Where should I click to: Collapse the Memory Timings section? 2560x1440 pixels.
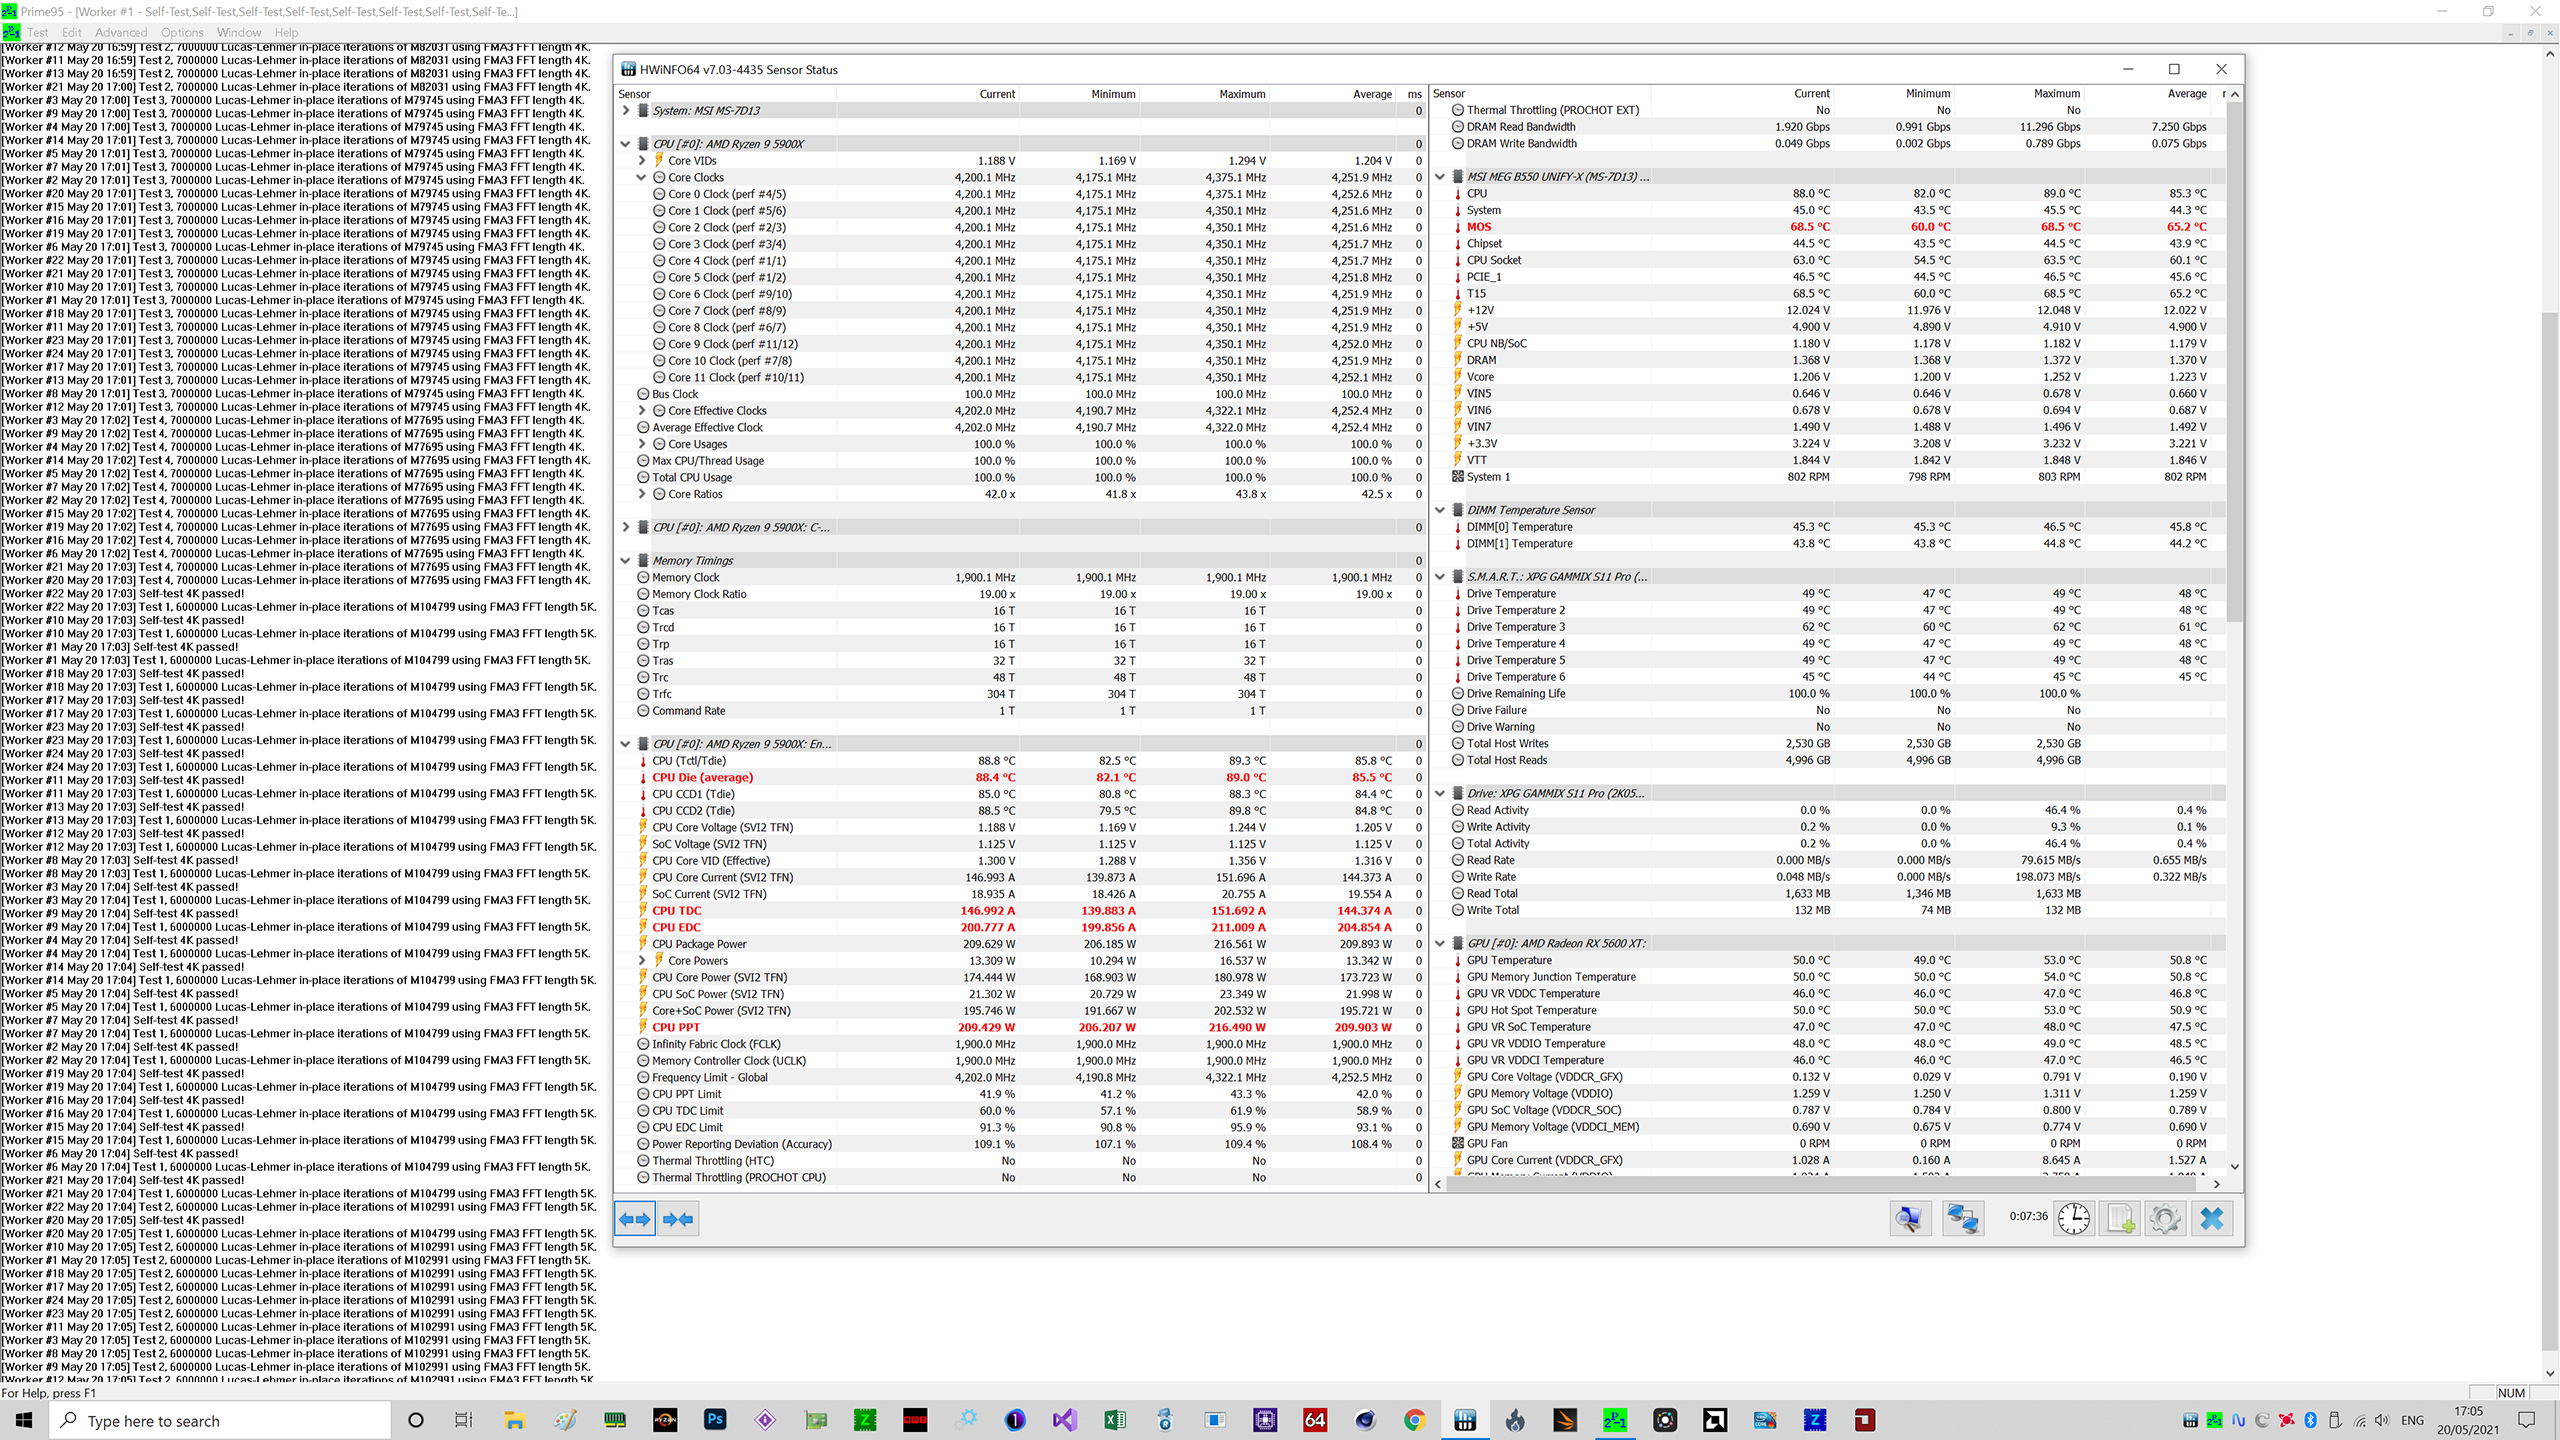[626, 560]
